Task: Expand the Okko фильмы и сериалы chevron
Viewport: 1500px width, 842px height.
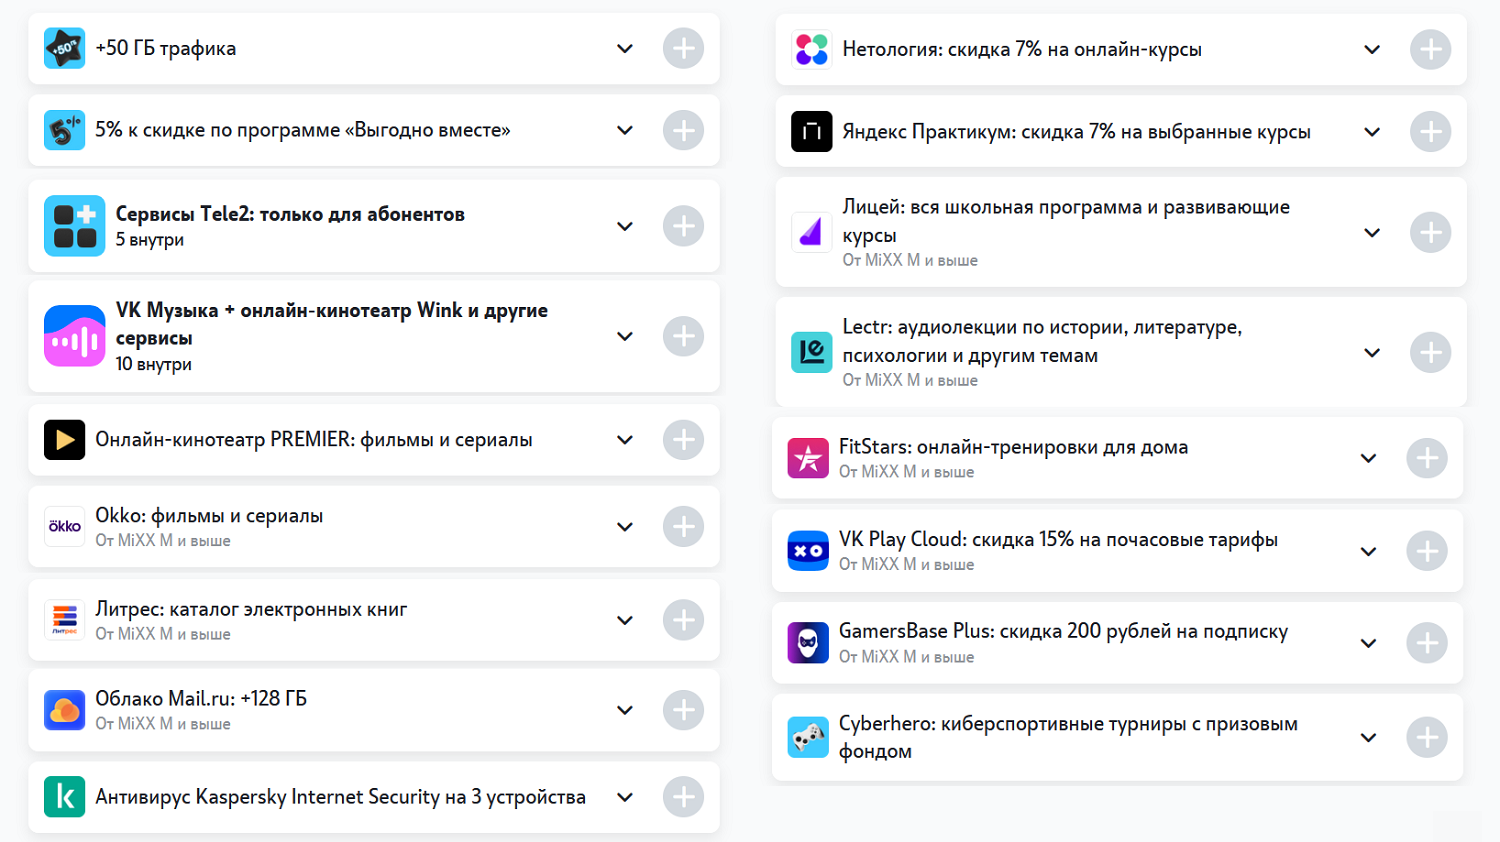Action: (x=625, y=527)
